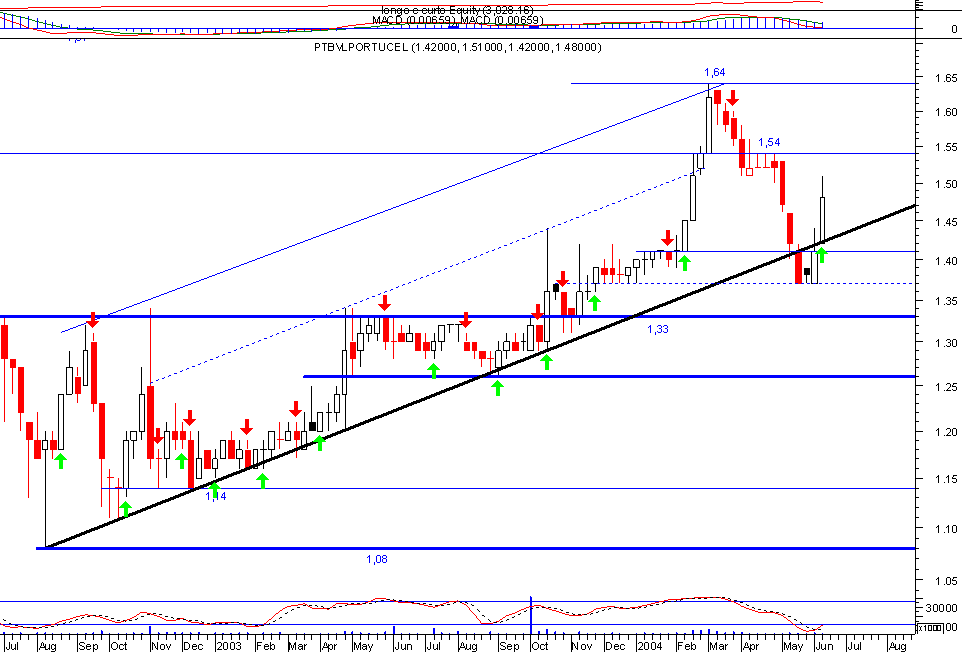The width and height of the screenshot is (962, 652).
Task: Click the 2004 year label on time axis
Action: 650,646
